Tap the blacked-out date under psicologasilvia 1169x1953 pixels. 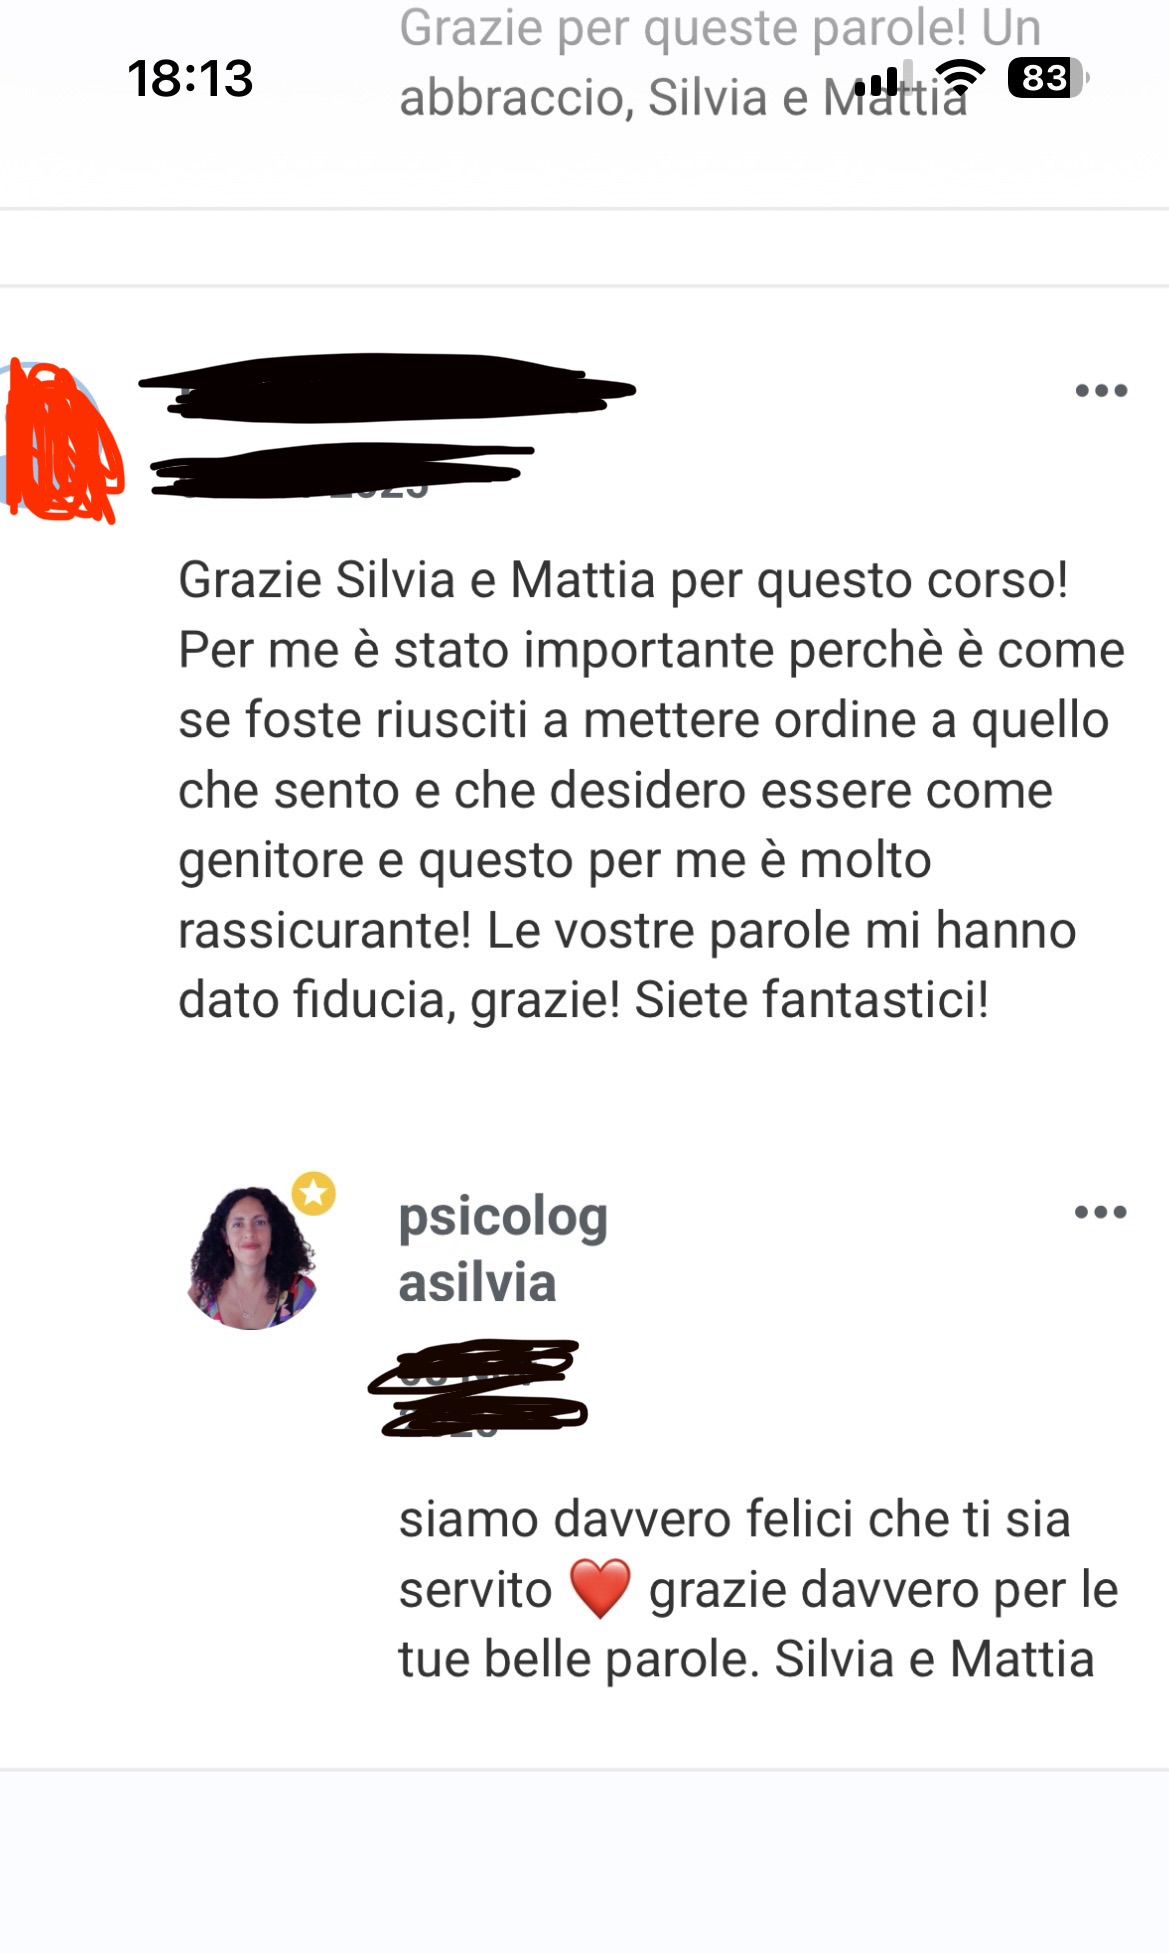(478, 1388)
